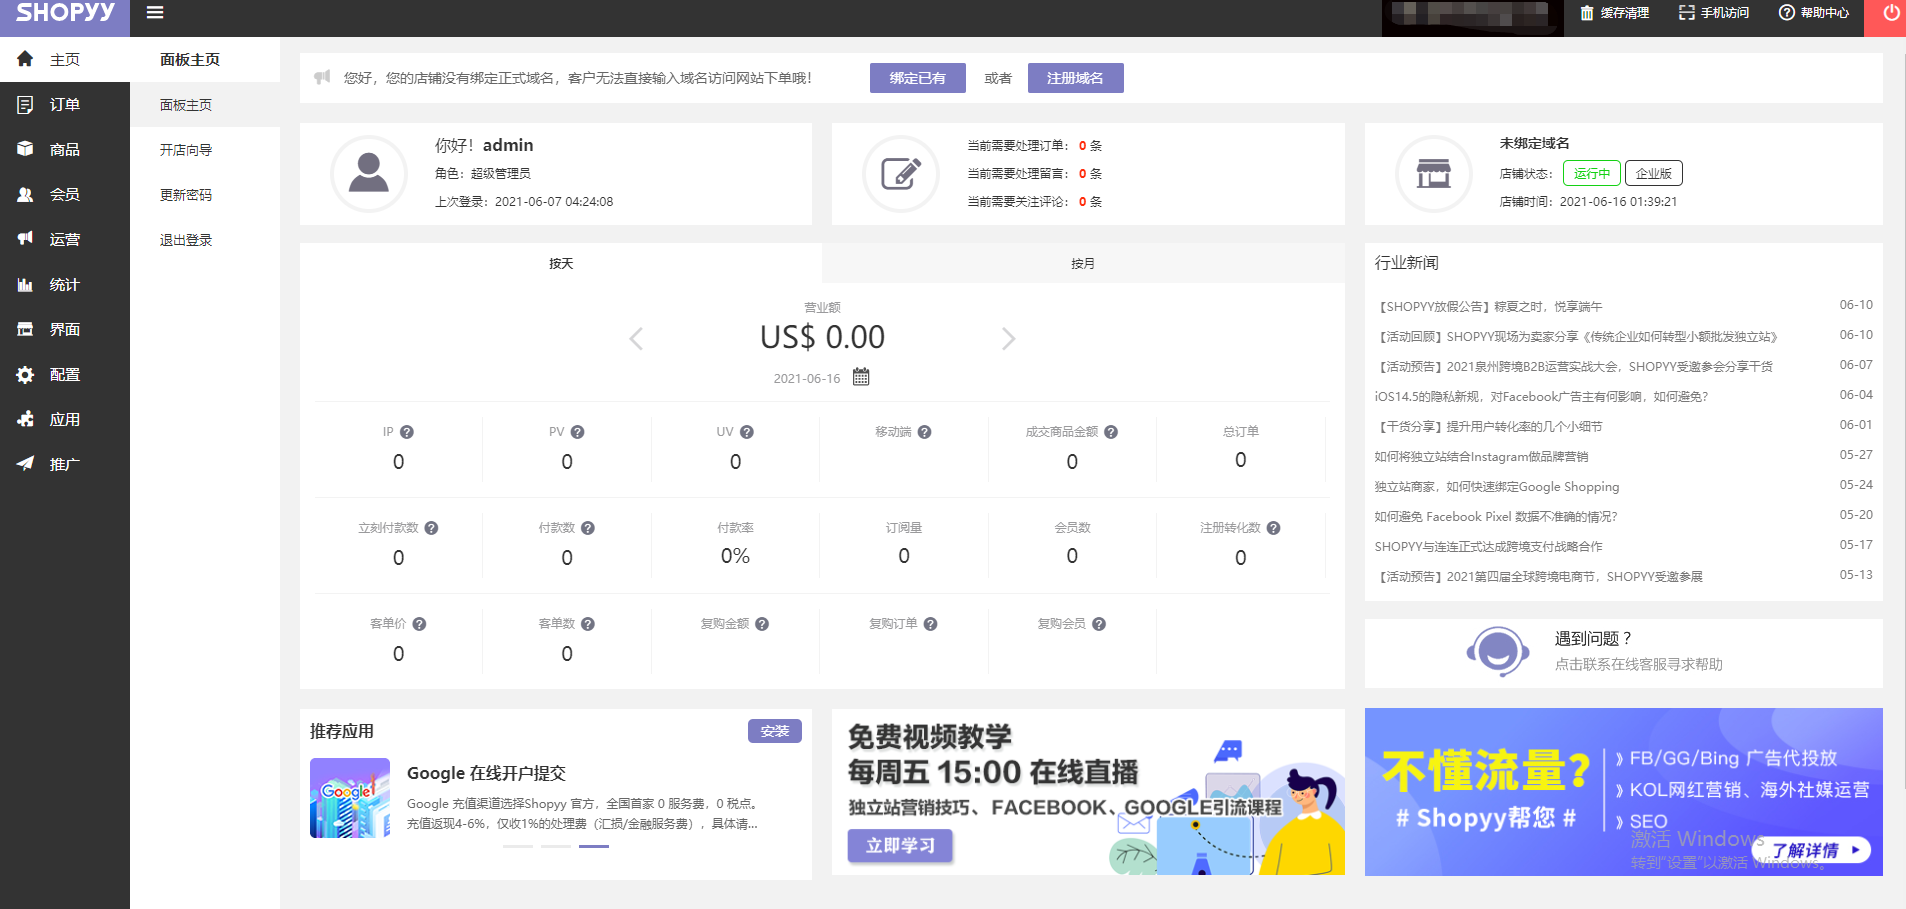The image size is (1906, 909).
Task: Click the IP help question icon
Action: point(407,432)
